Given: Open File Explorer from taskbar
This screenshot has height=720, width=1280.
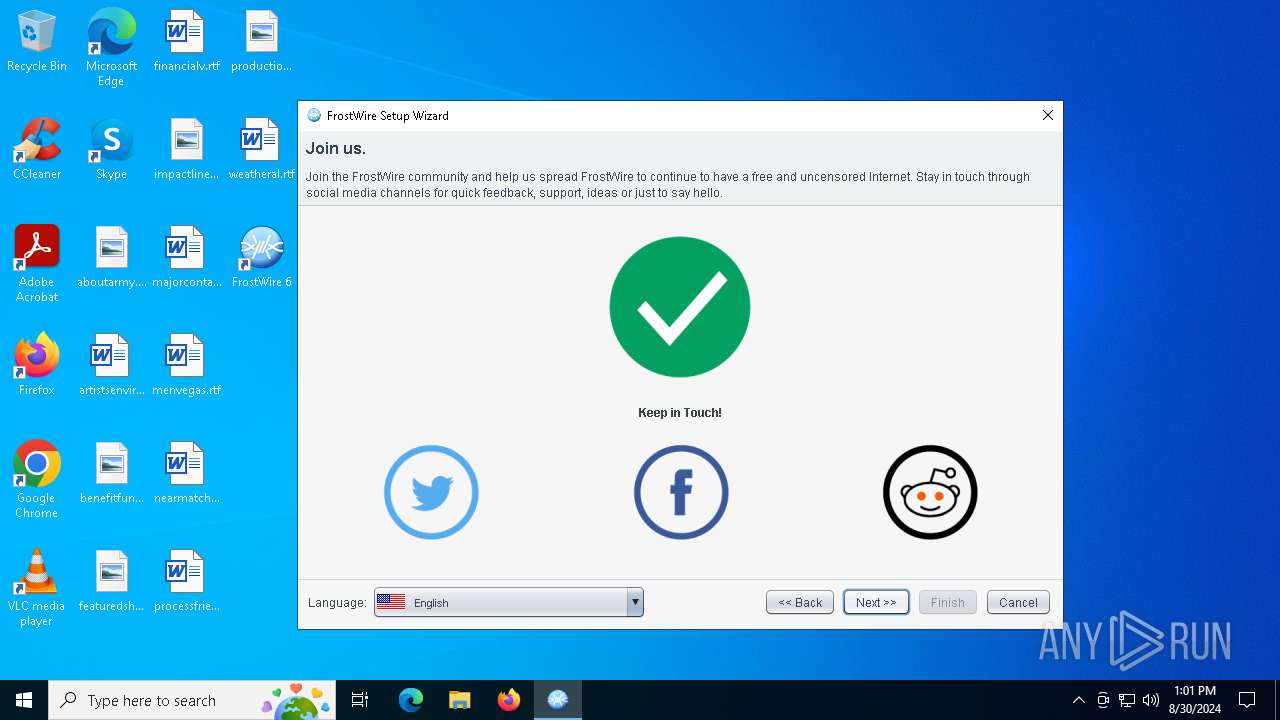Looking at the screenshot, I should [460, 700].
